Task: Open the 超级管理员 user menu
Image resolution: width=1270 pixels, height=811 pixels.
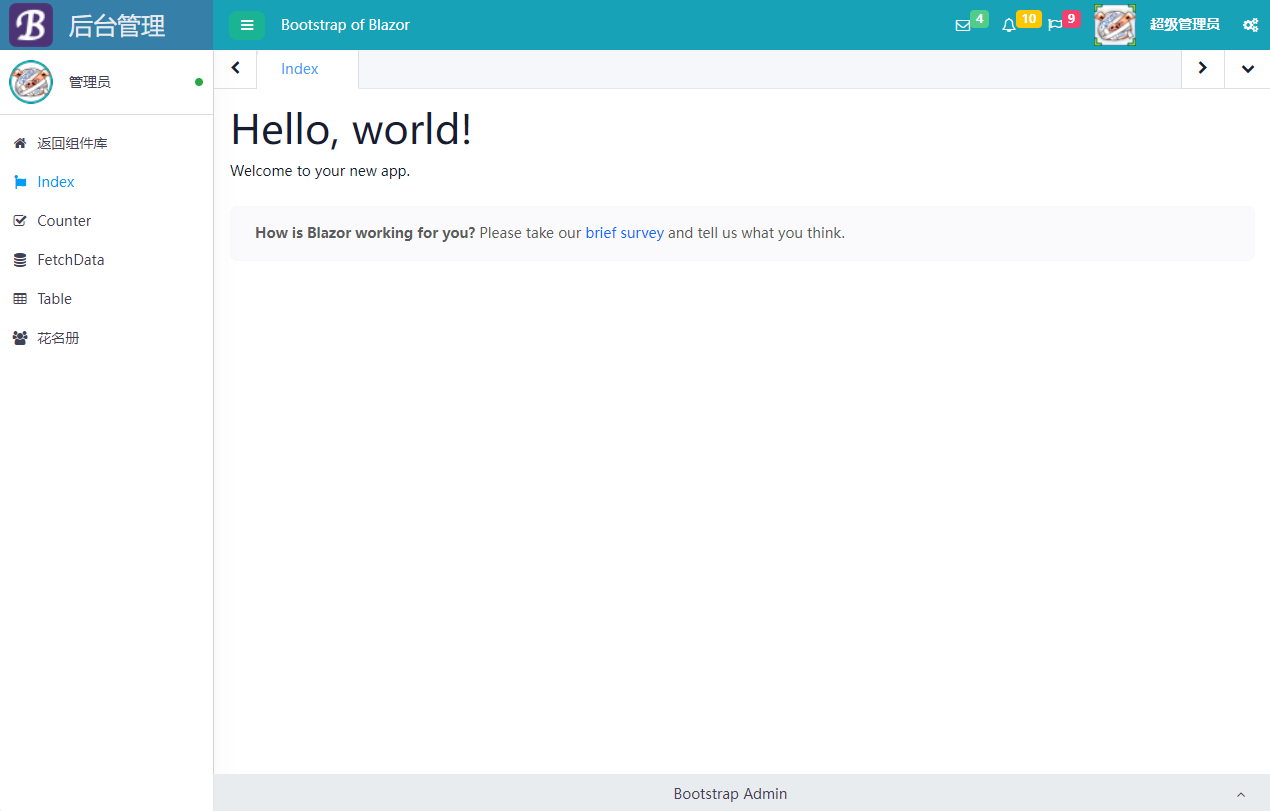Action: coord(1184,25)
